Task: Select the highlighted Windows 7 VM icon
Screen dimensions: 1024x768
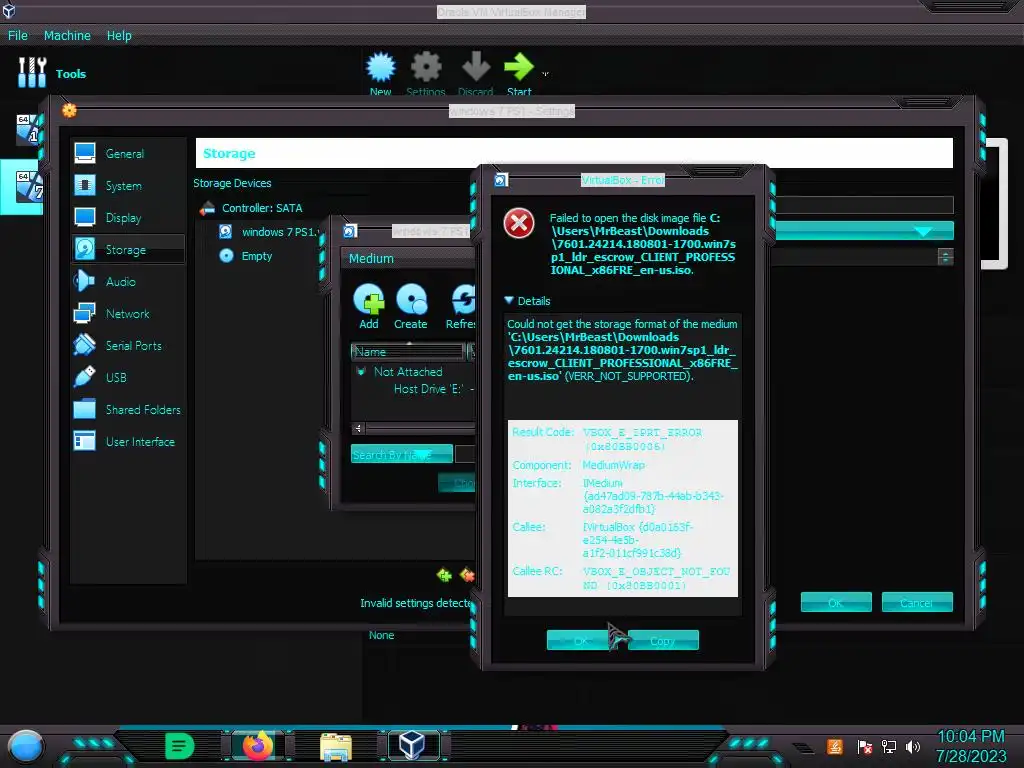Action: (29, 186)
